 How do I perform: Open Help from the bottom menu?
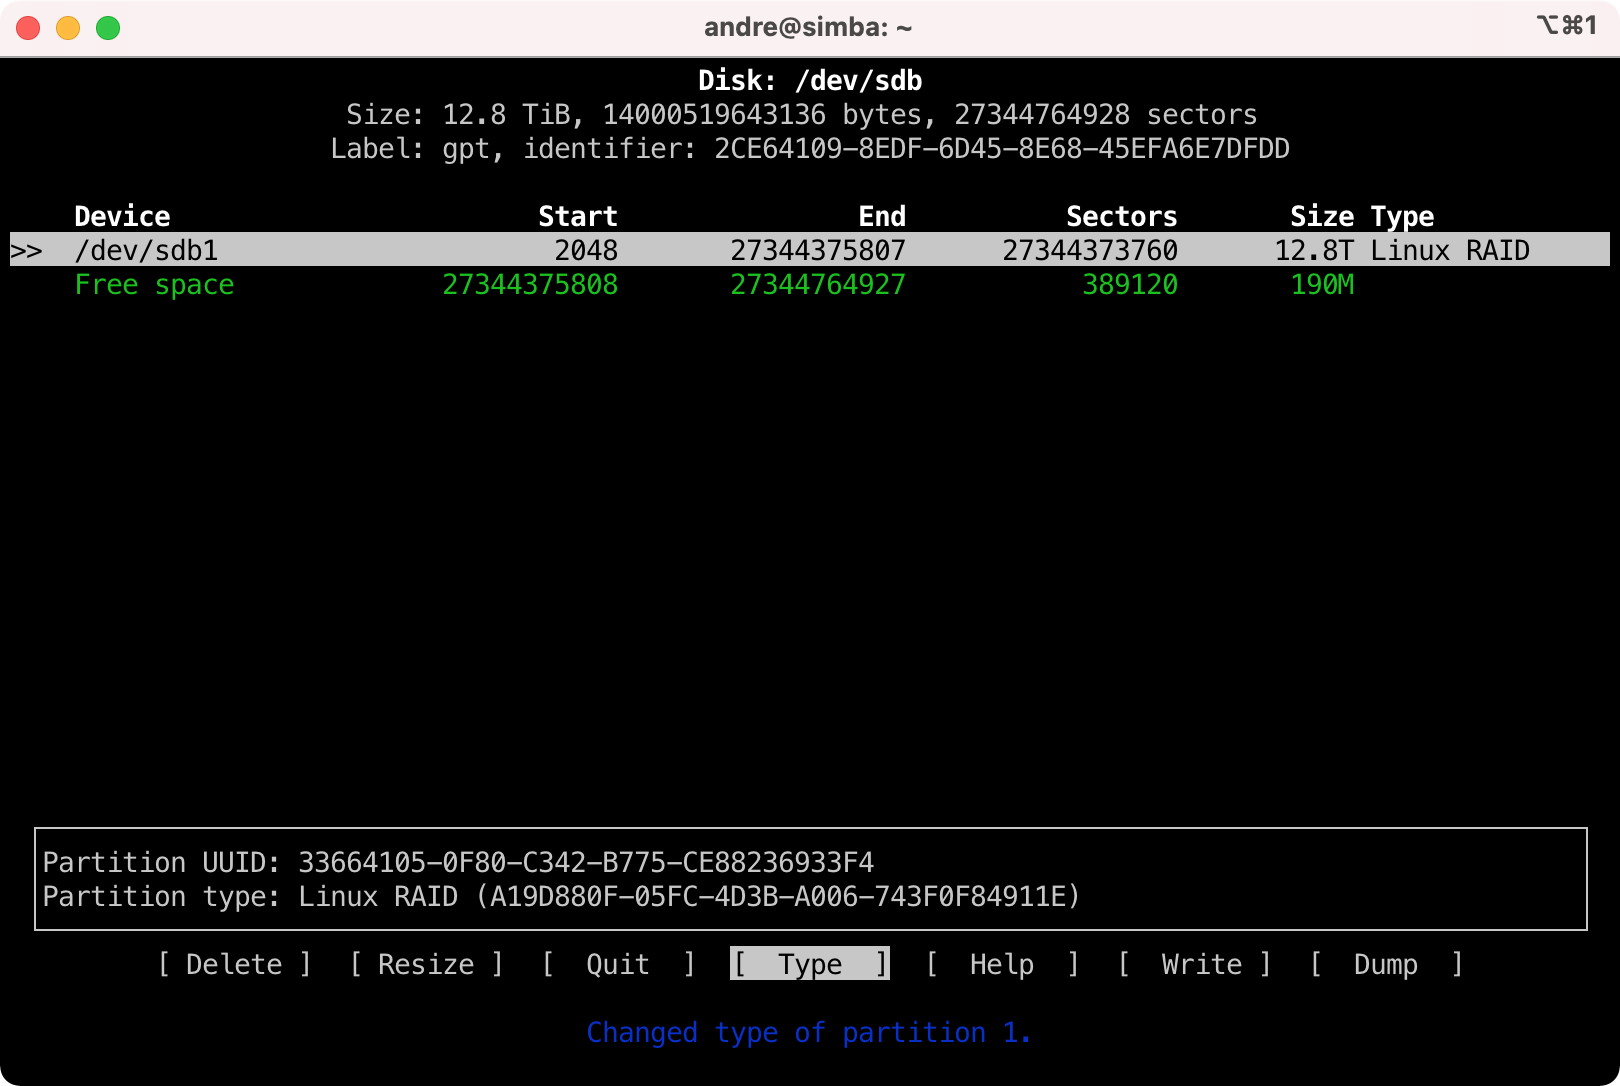point(1001,964)
